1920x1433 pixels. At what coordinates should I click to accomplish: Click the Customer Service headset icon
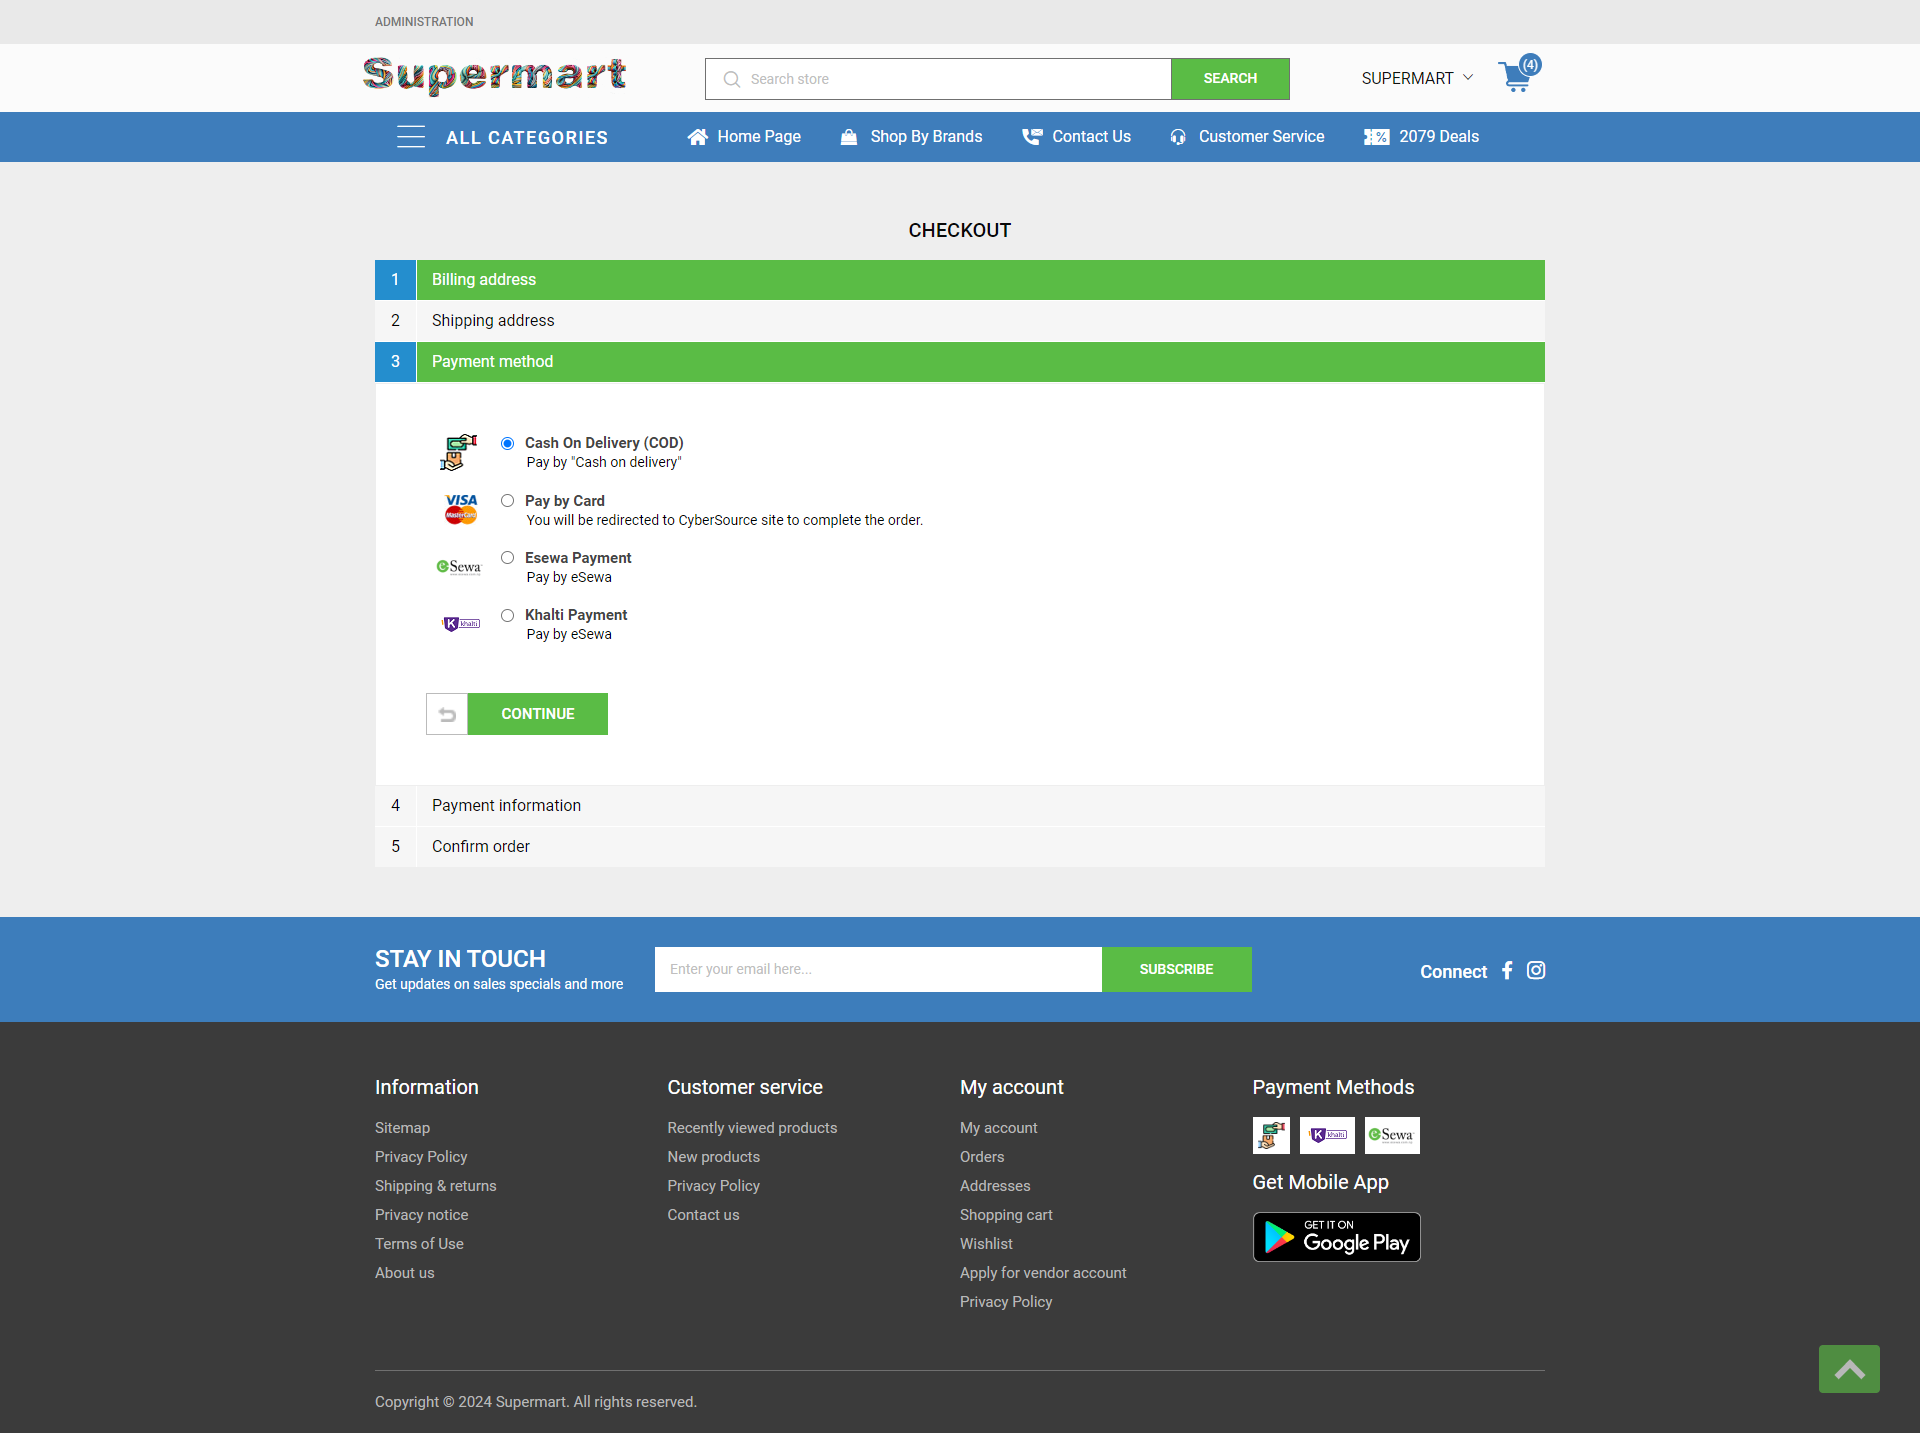coord(1178,137)
